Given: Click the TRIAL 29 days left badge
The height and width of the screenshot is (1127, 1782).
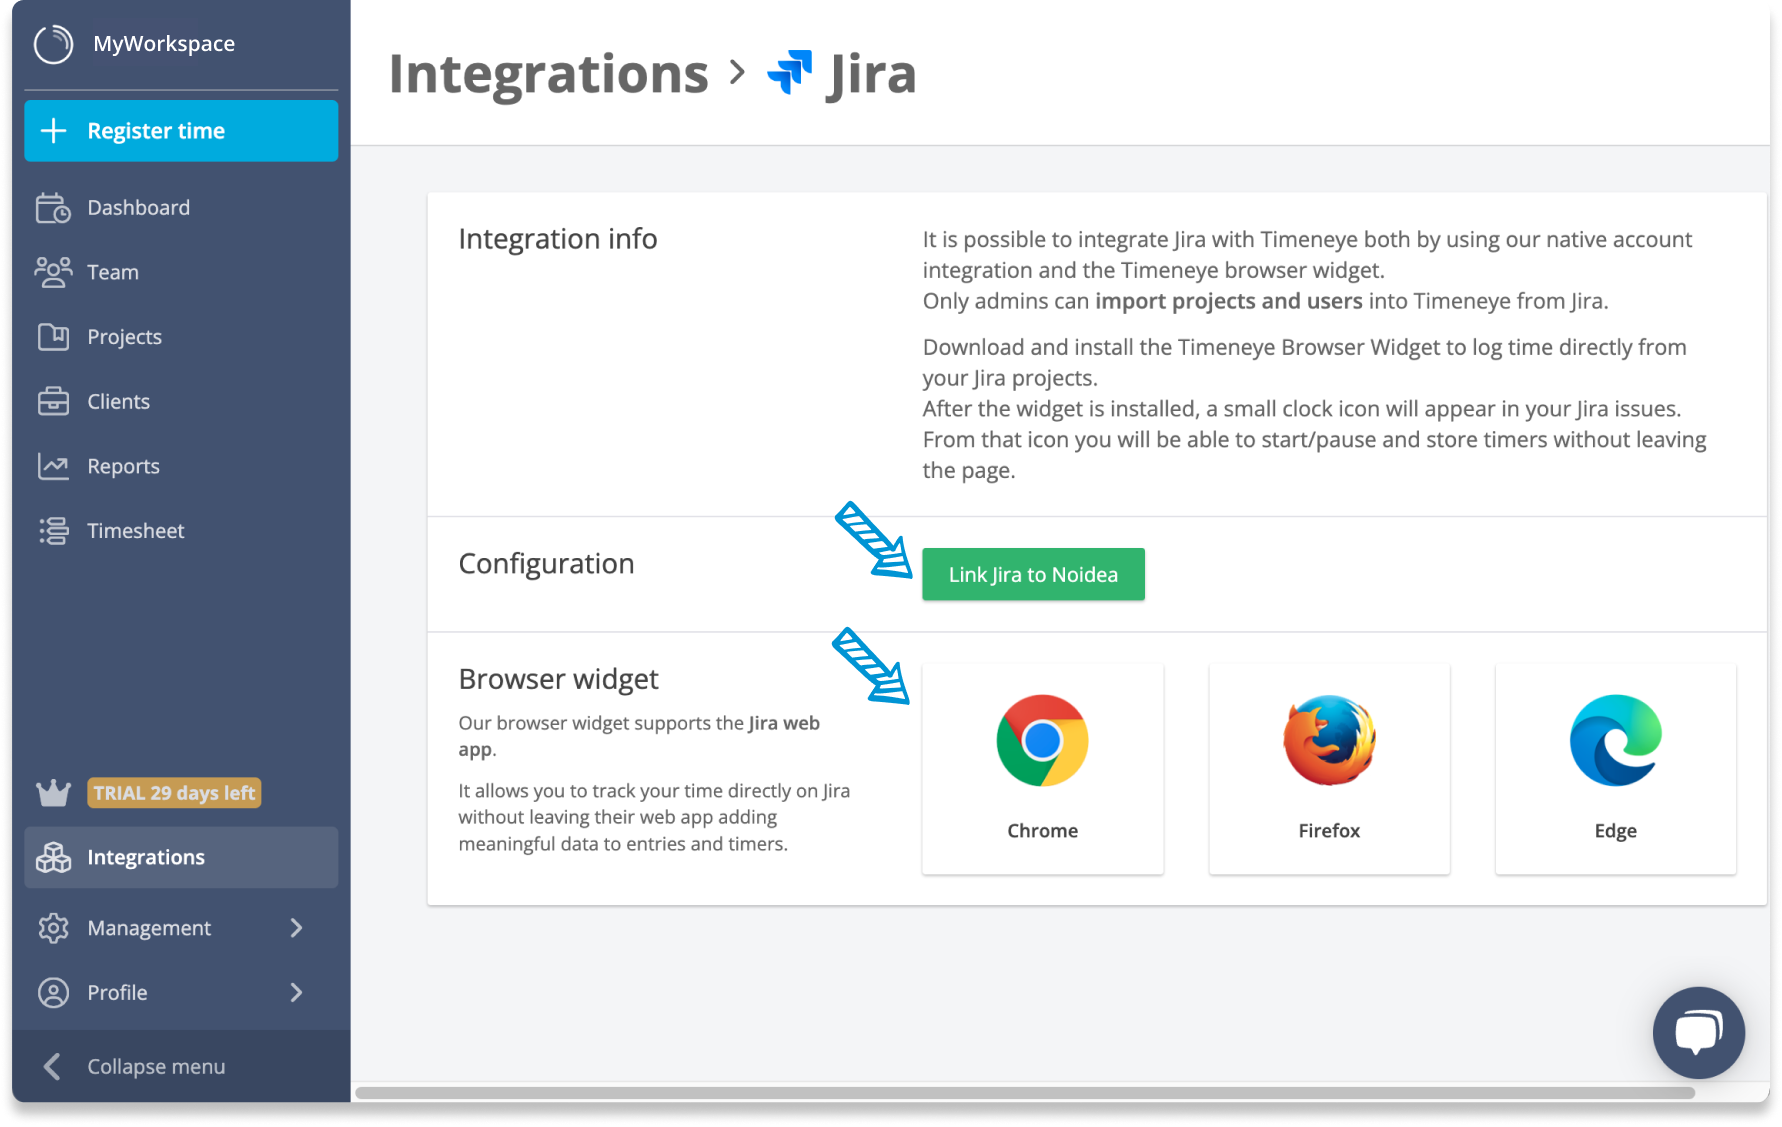Looking at the screenshot, I should click(174, 793).
